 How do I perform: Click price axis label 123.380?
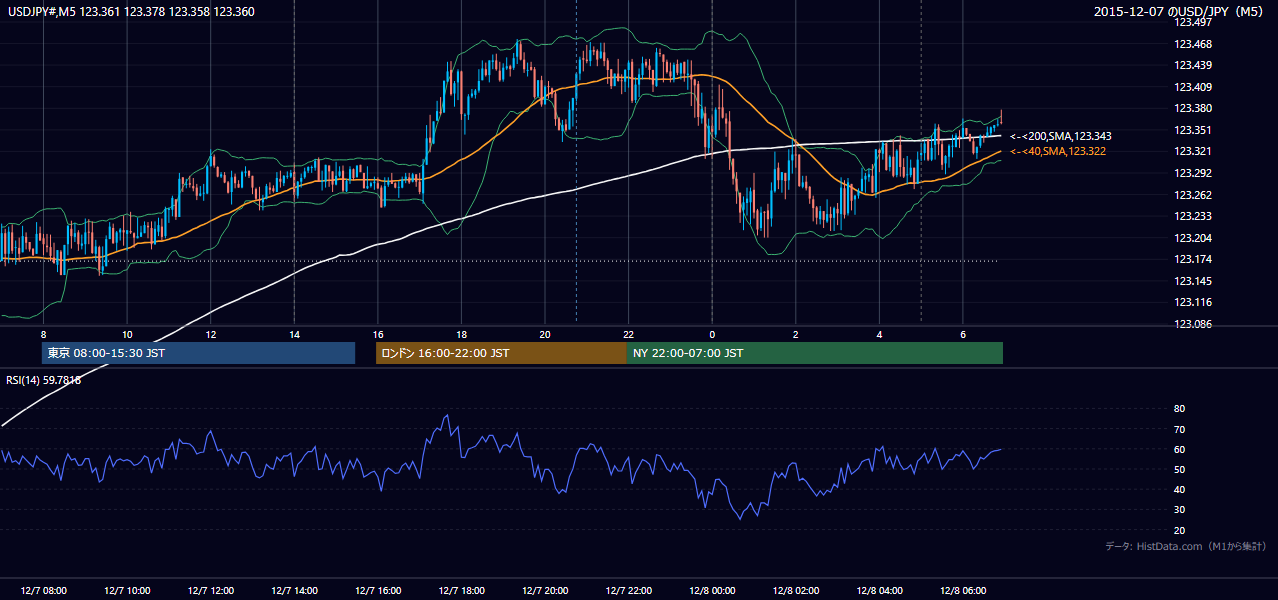tap(1192, 108)
